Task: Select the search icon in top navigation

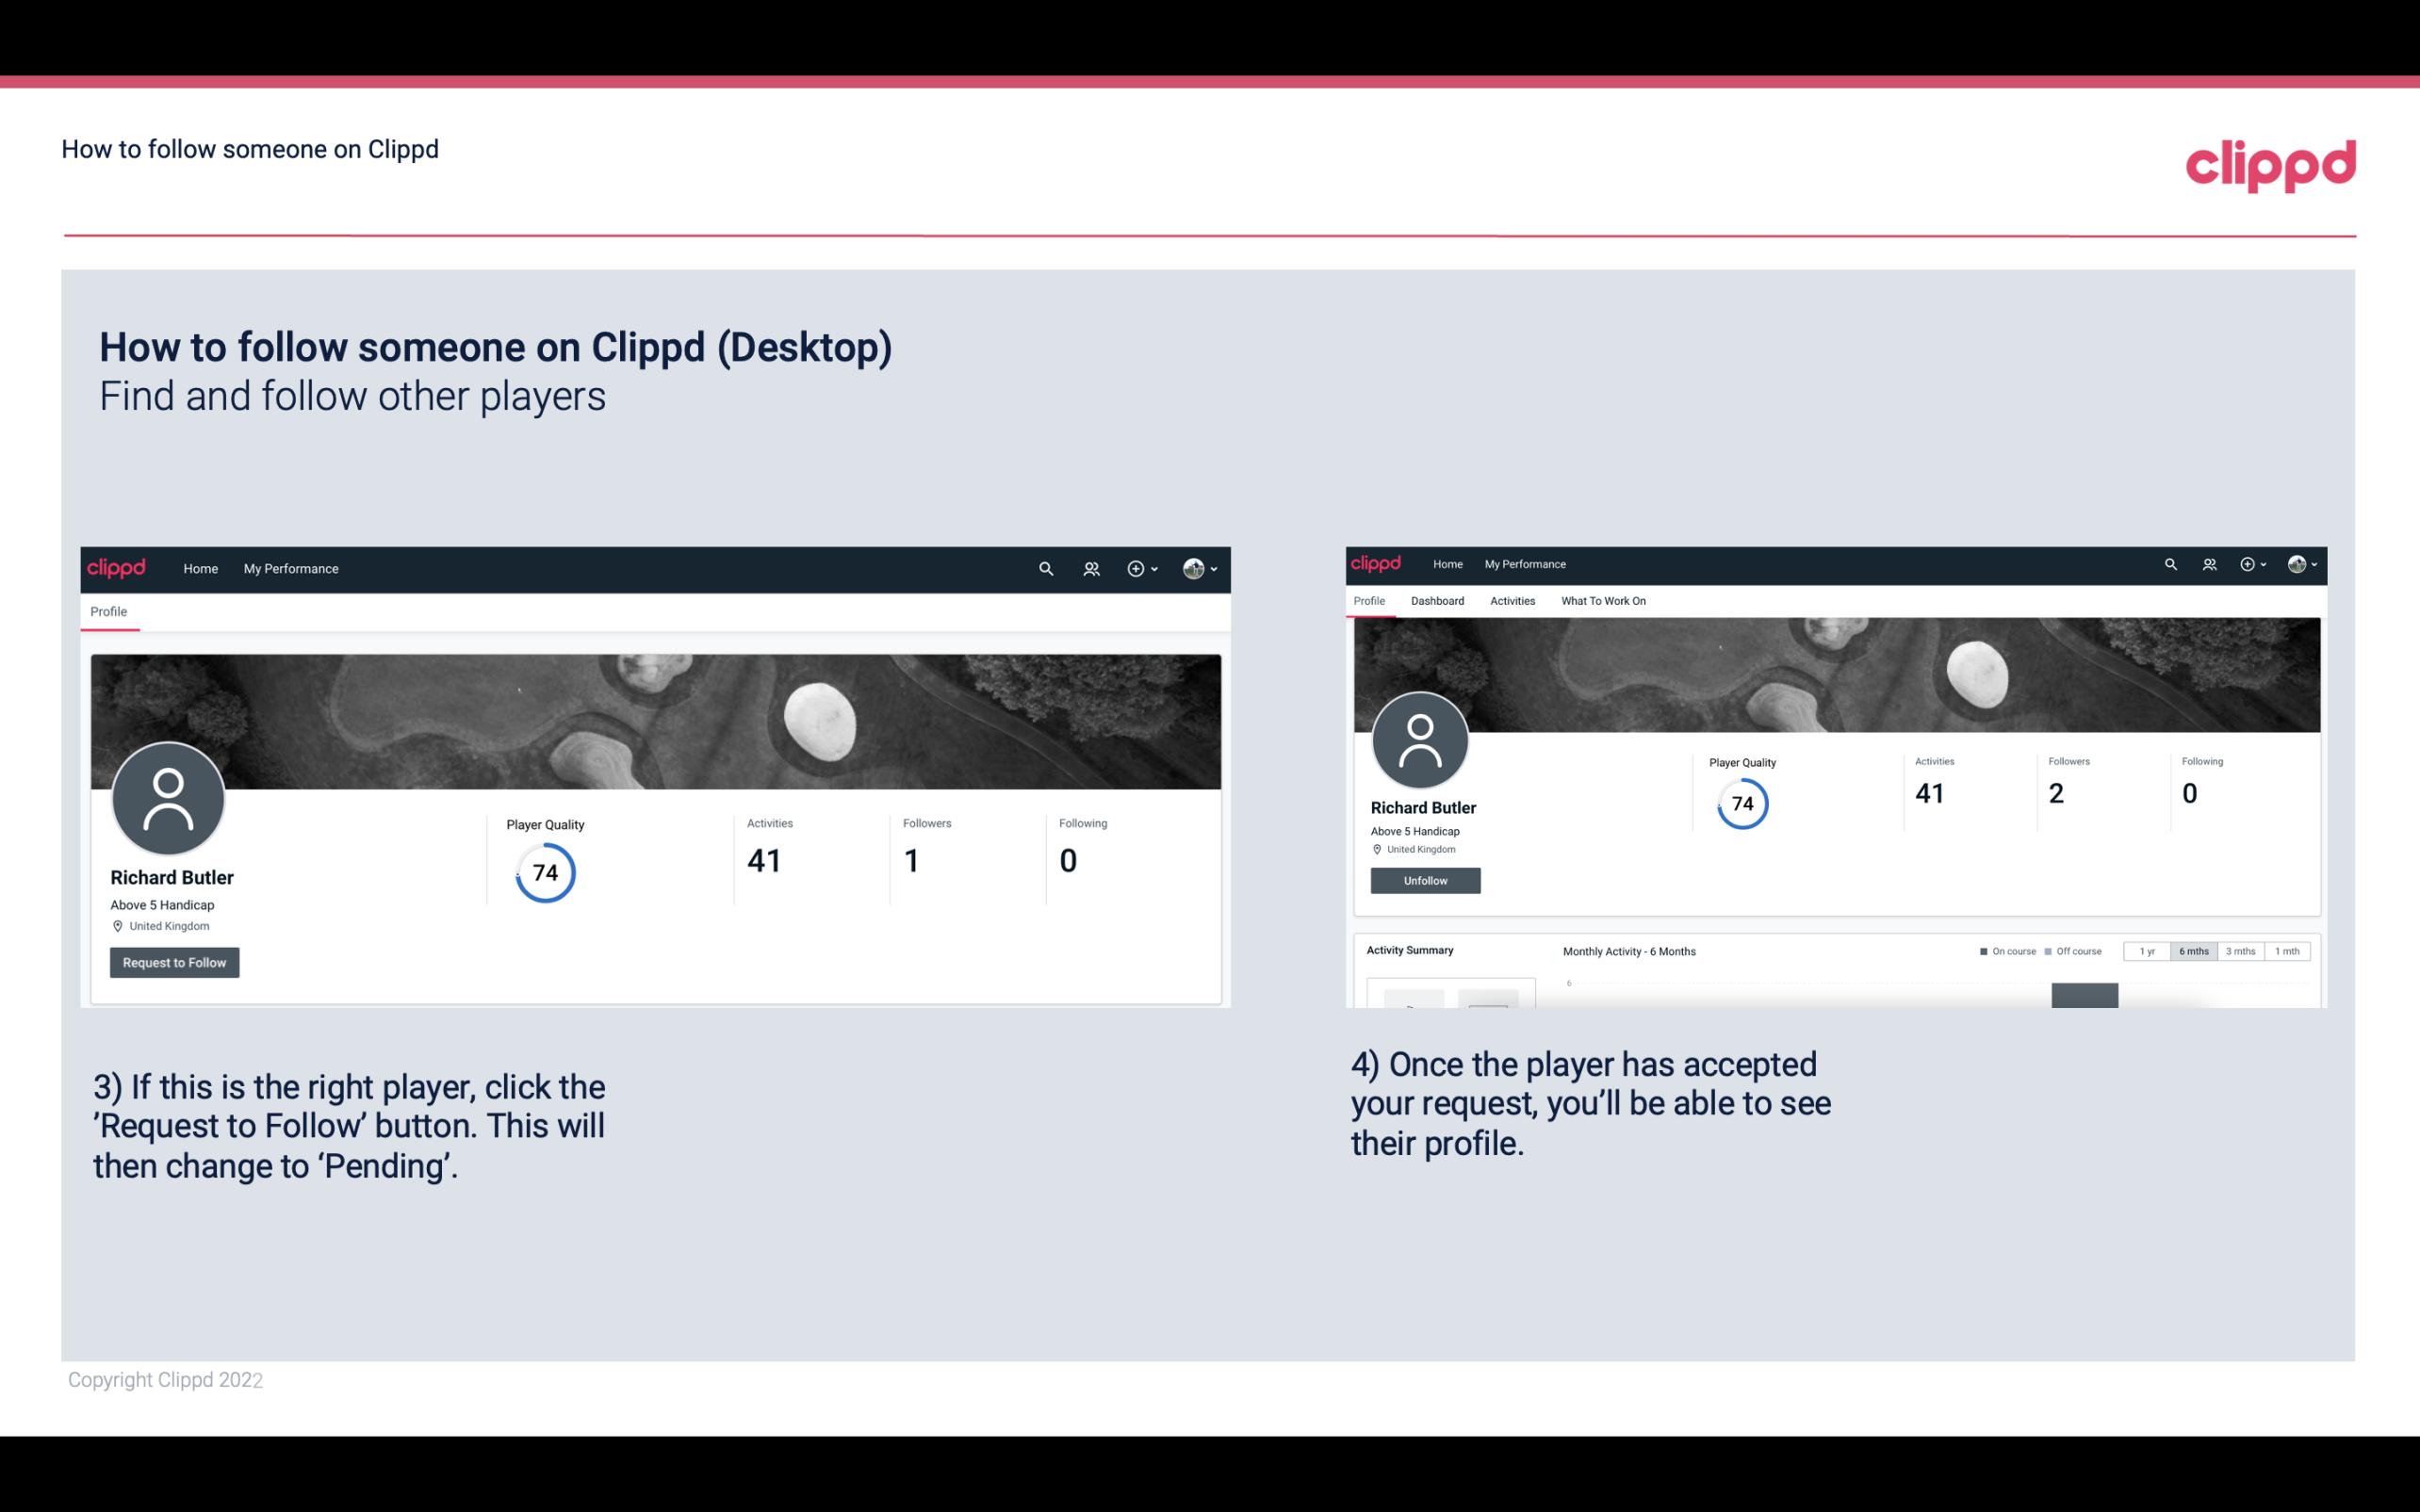Action: click(x=1045, y=568)
